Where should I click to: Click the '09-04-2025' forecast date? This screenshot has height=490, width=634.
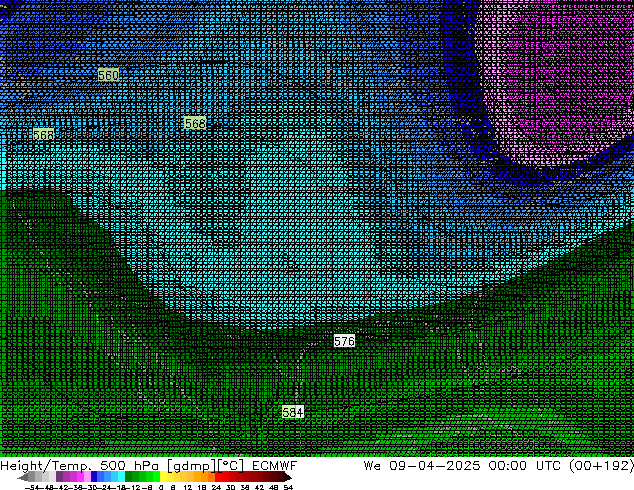(435, 465)
